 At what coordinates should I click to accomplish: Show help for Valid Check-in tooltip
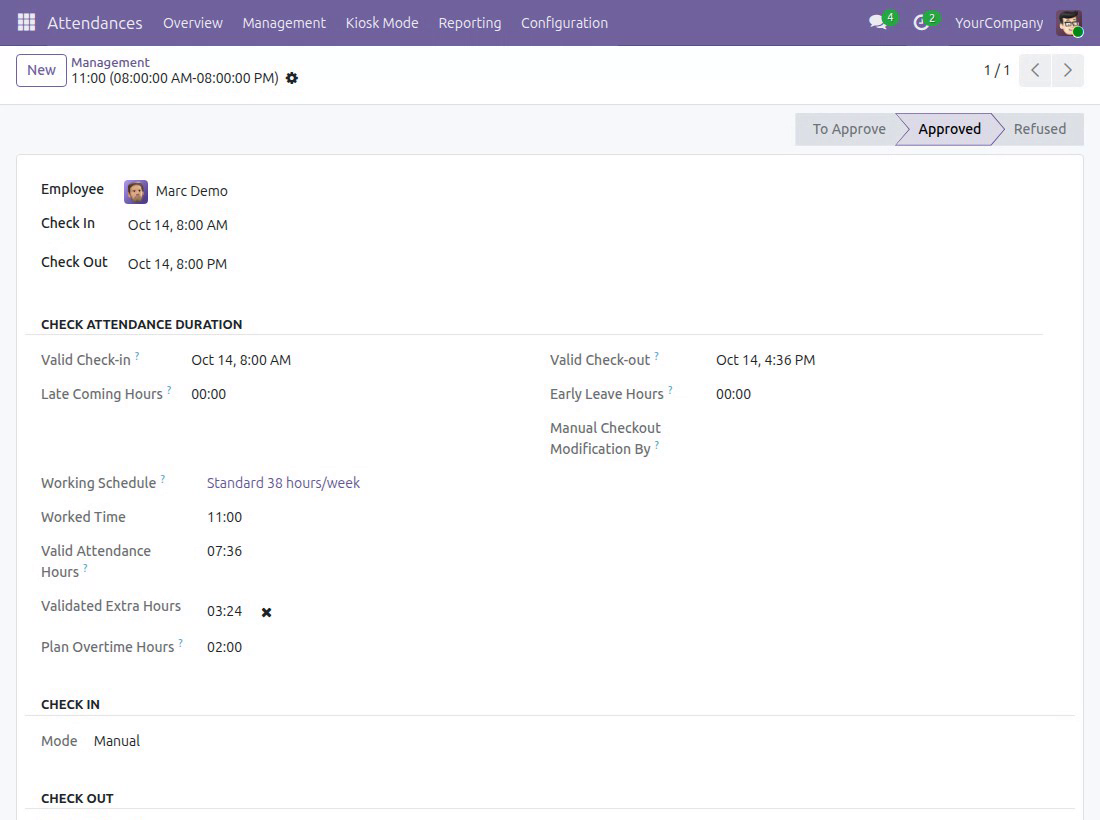pos(138,356)
